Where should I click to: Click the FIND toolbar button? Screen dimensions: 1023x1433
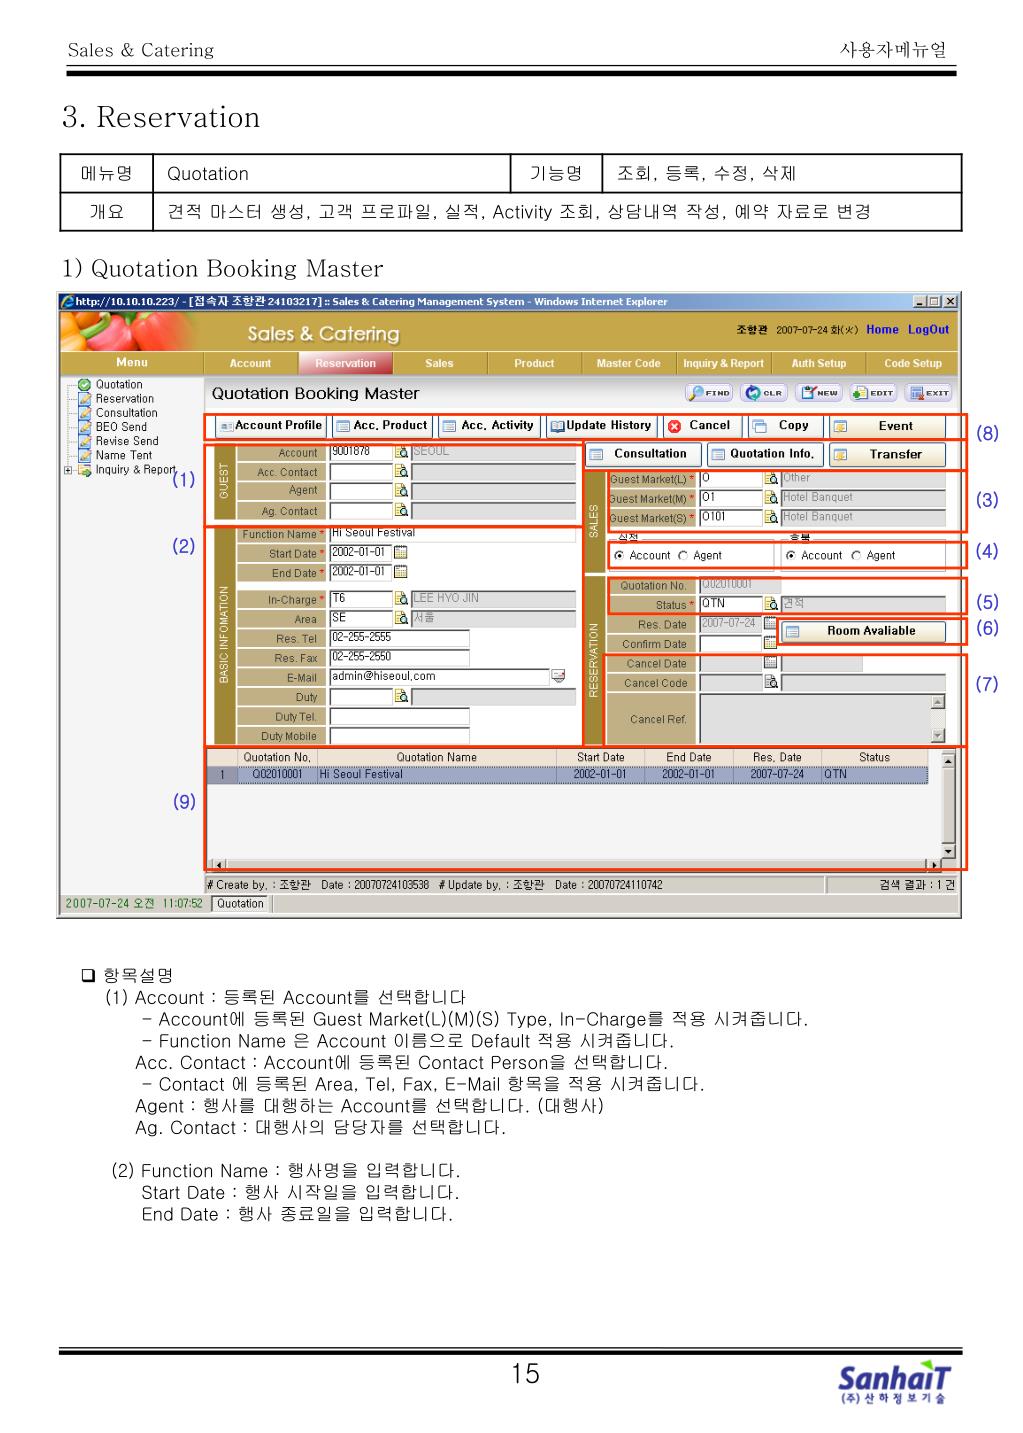[709, 393]
